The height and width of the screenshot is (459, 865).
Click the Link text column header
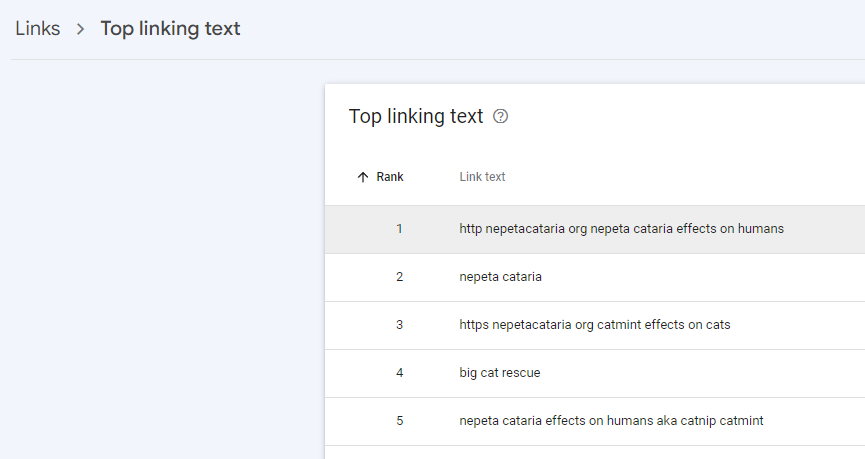(482, 177)
